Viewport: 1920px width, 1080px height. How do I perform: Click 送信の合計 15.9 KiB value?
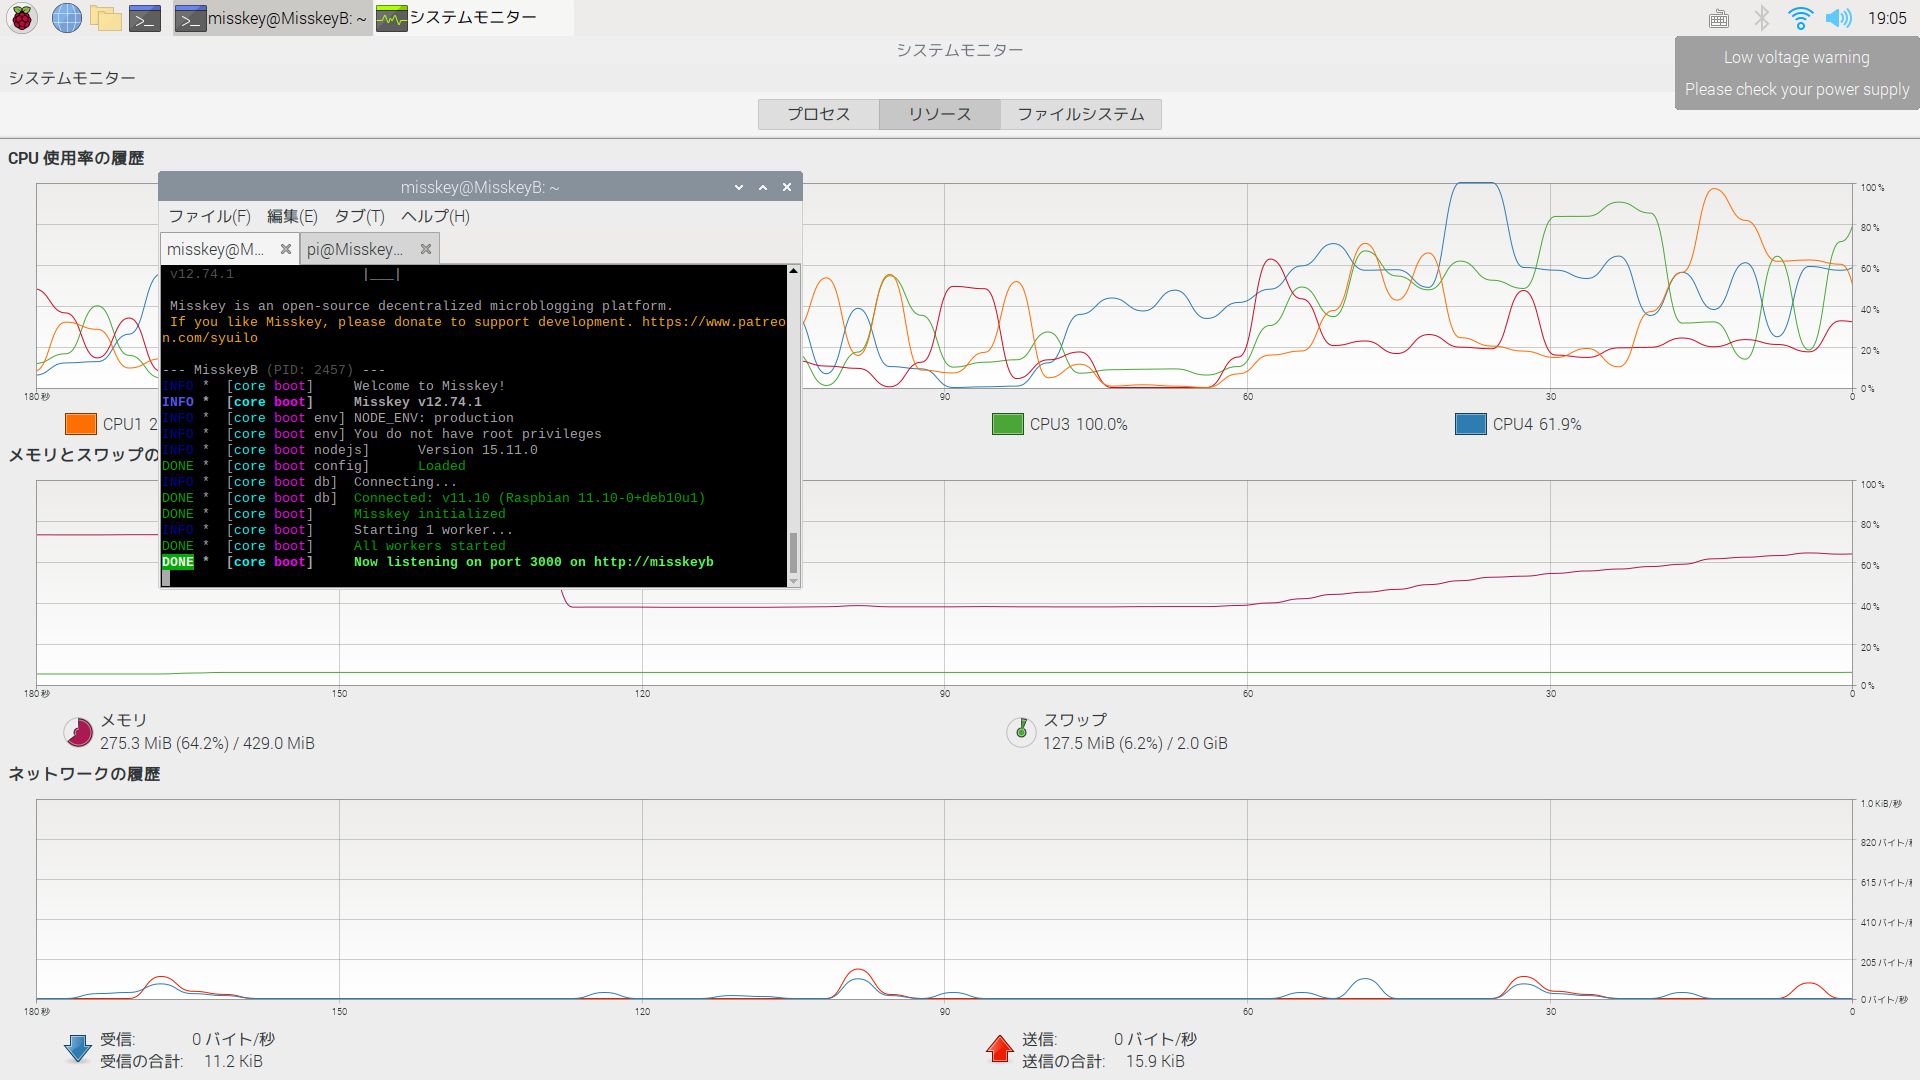tap(1155, 1062)
